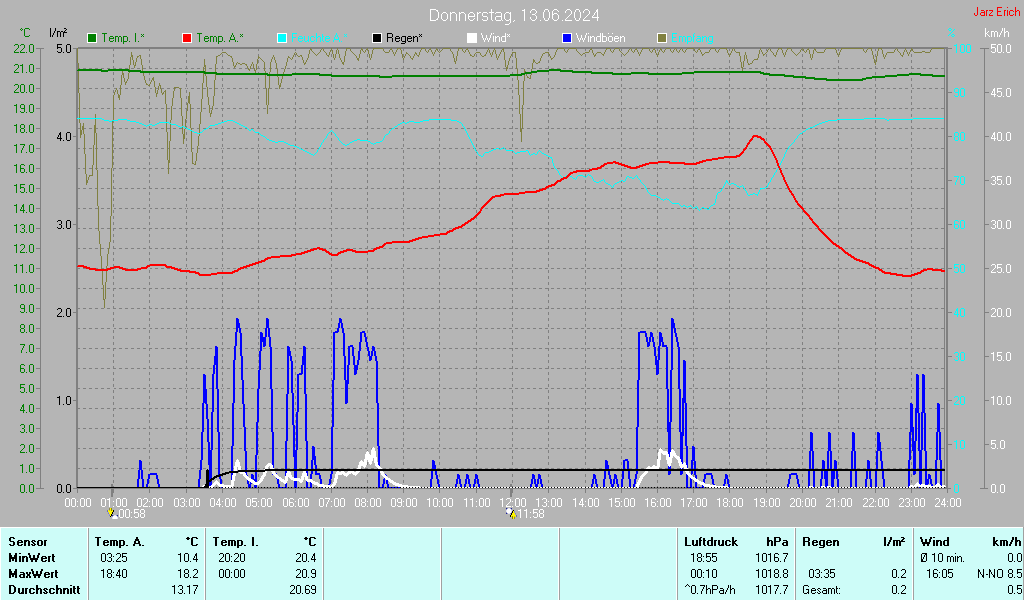Click the green °C axis unit label
The width and height of the screenshot is (1024, 600).
coord(25,33)
